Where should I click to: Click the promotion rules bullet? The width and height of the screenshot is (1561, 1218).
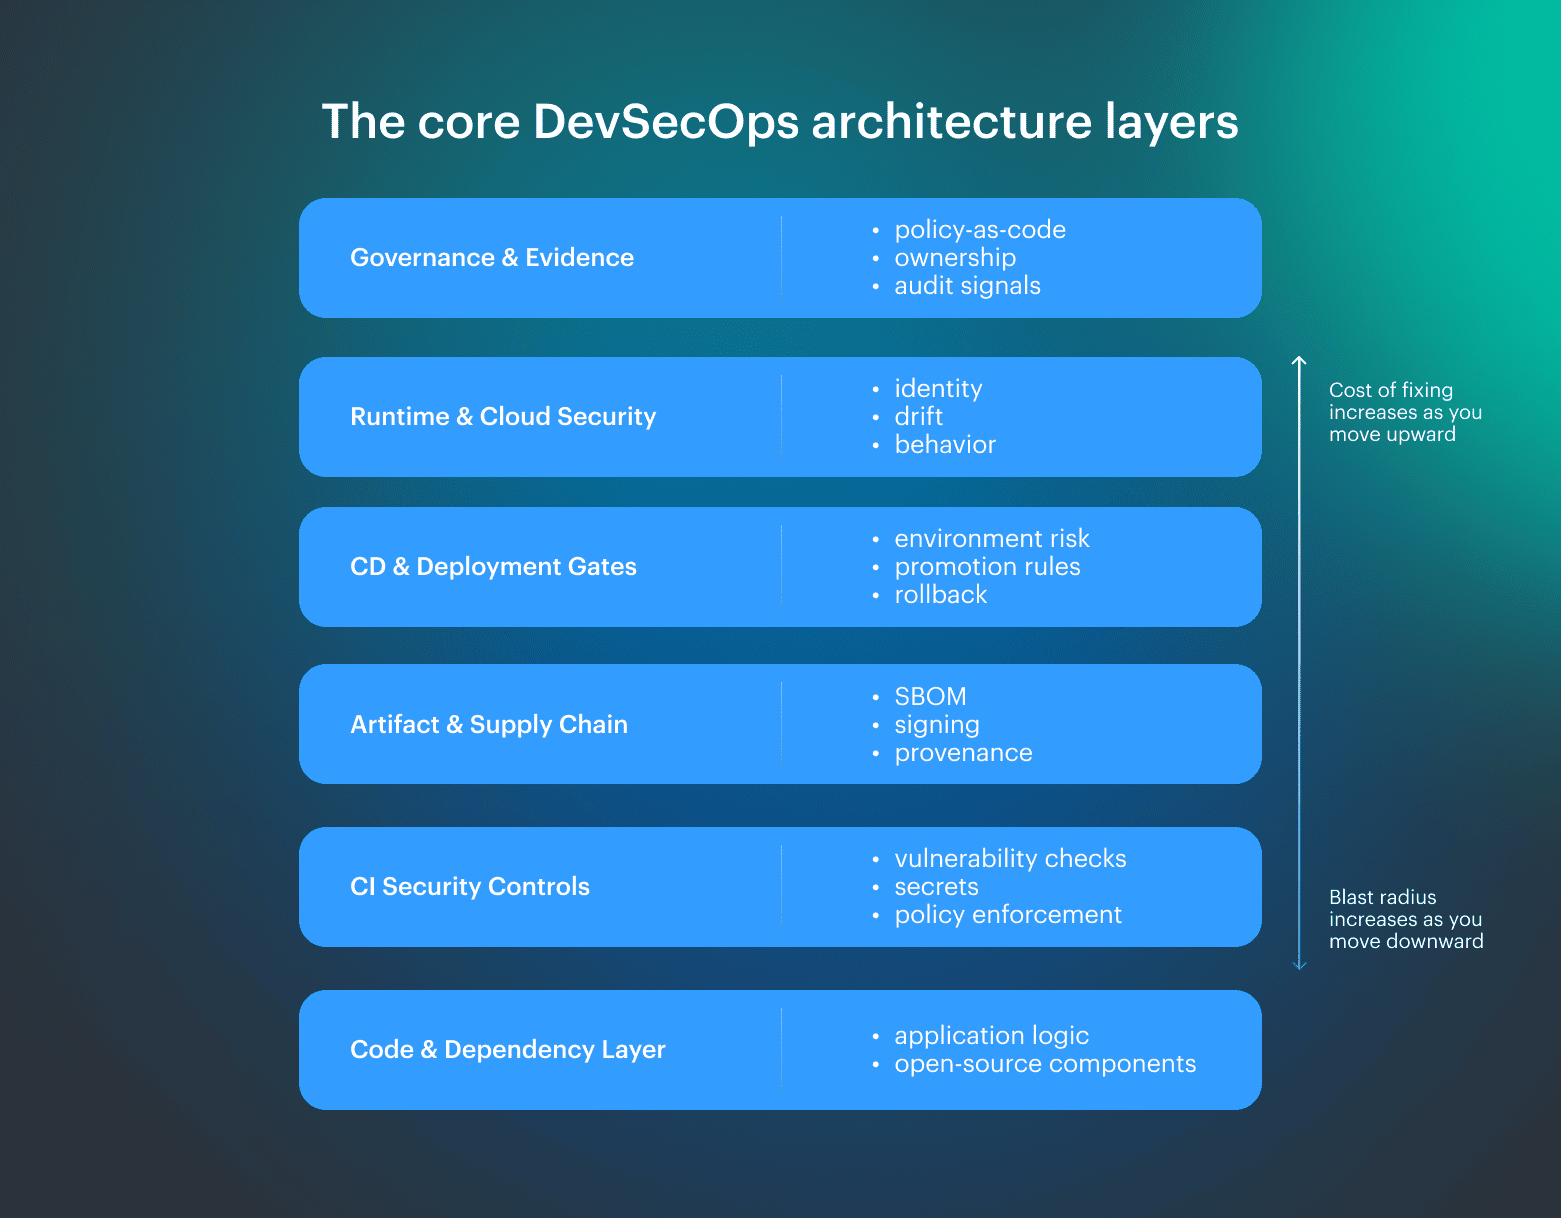point(987,566)
